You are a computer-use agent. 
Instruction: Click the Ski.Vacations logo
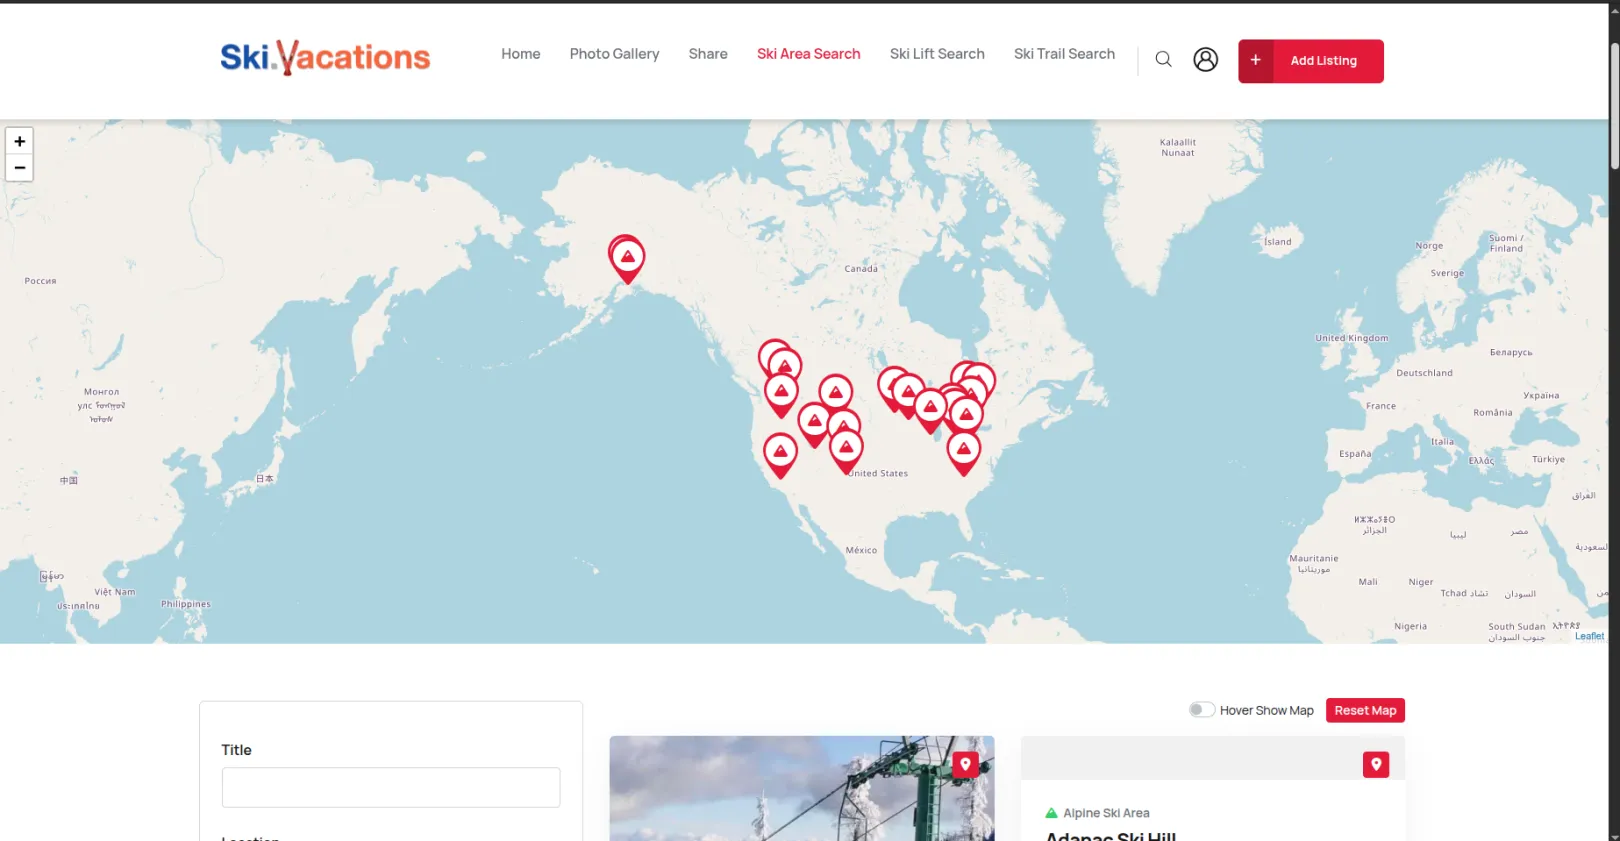[325, 58]
